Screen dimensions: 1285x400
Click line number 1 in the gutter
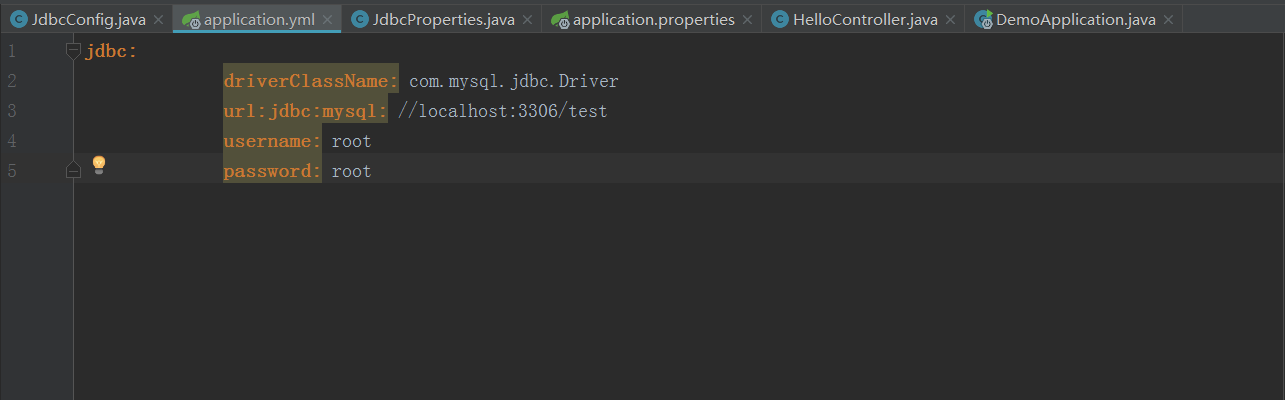[x=10, y=51]
